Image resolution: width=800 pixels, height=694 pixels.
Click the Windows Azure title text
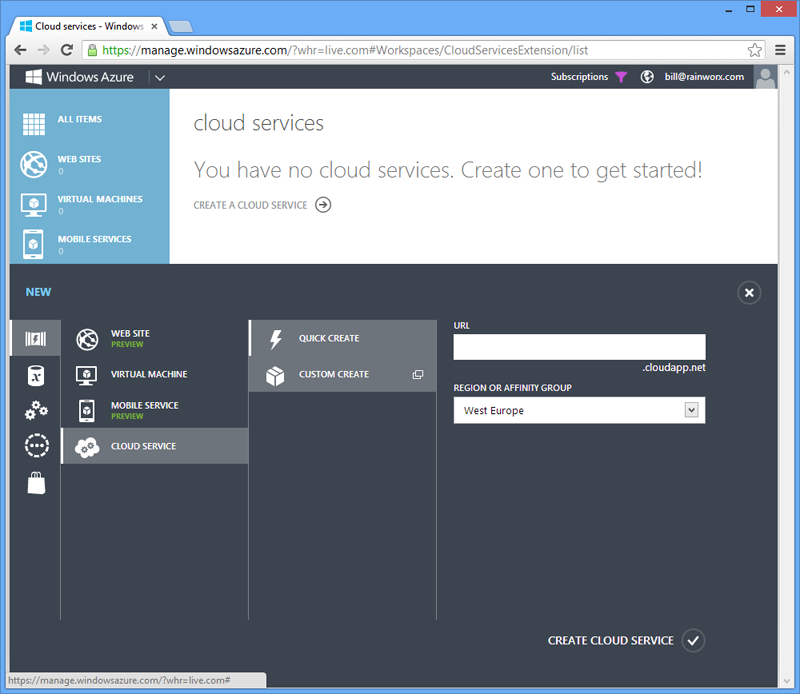[90, 77]
